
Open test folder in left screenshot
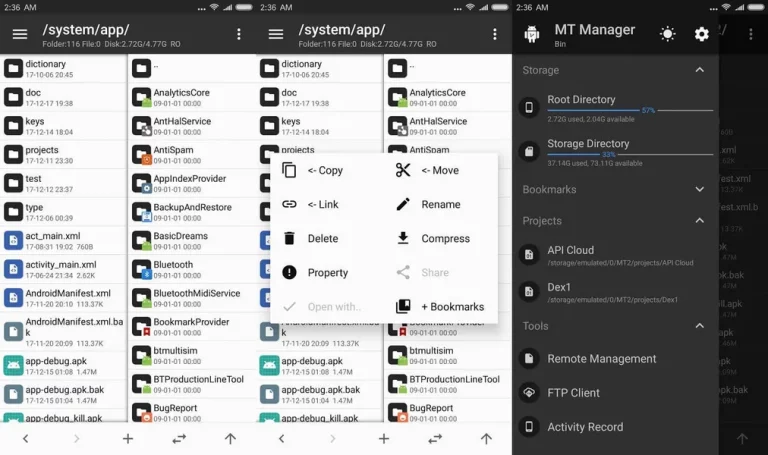pyautogui.click(x=64, y=183)
